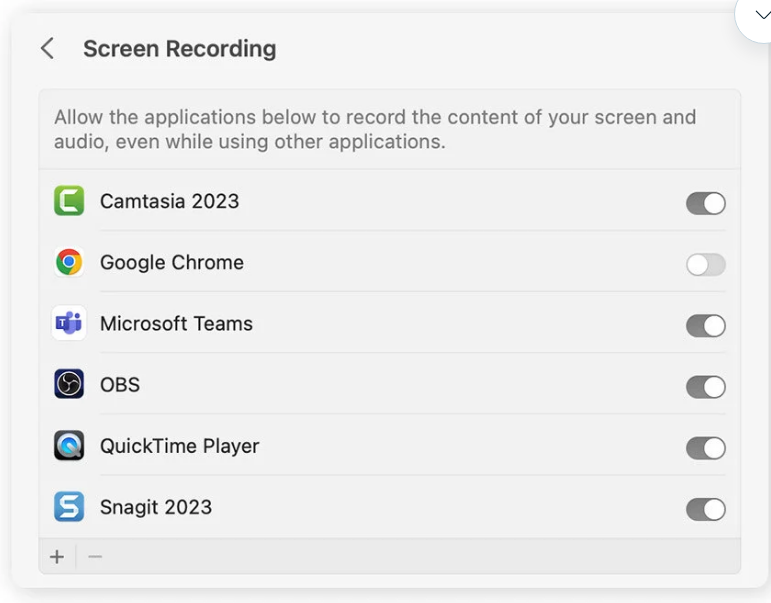Click the Snagit 2023 app icon
This screenshot has height=603, width=771.
click(x=69, y=507)
